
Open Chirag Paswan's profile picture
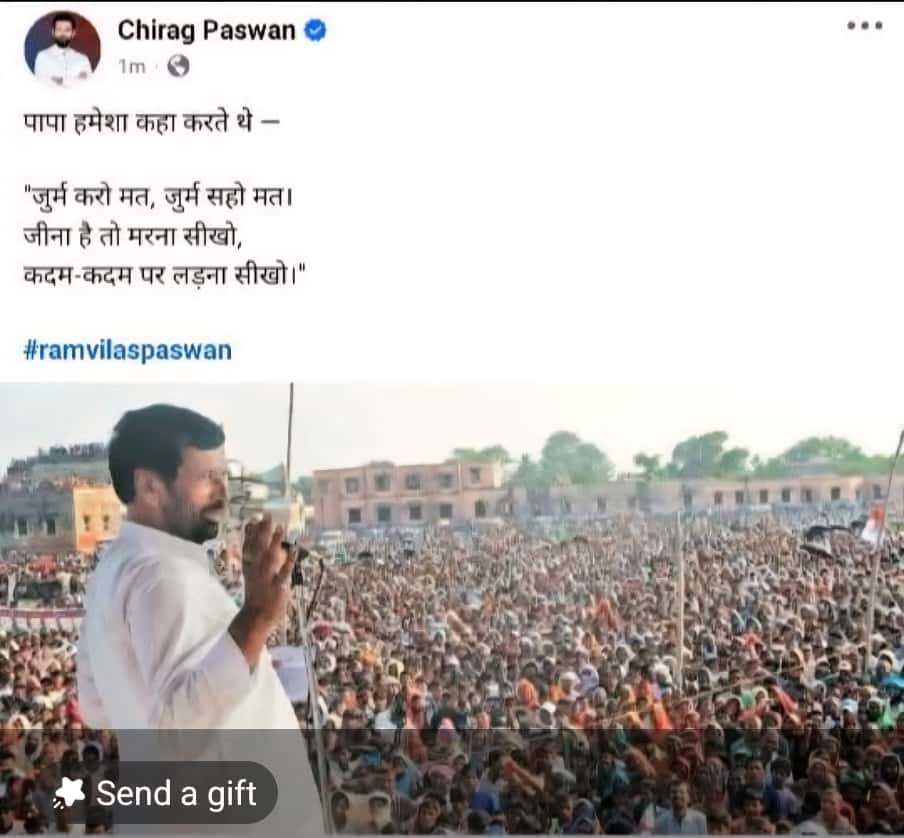[62, 48]
